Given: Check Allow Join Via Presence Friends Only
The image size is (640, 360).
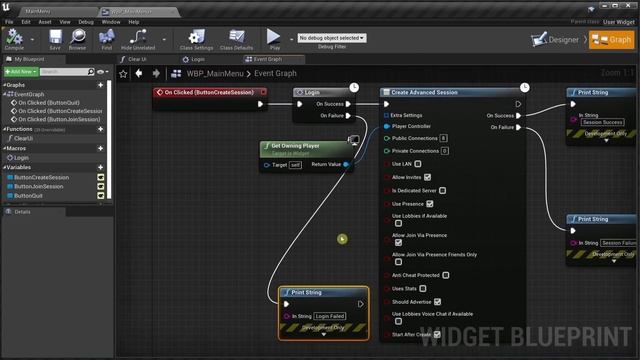Looking at the screenshot, I should pyautogui.click(x=398, y=262).
